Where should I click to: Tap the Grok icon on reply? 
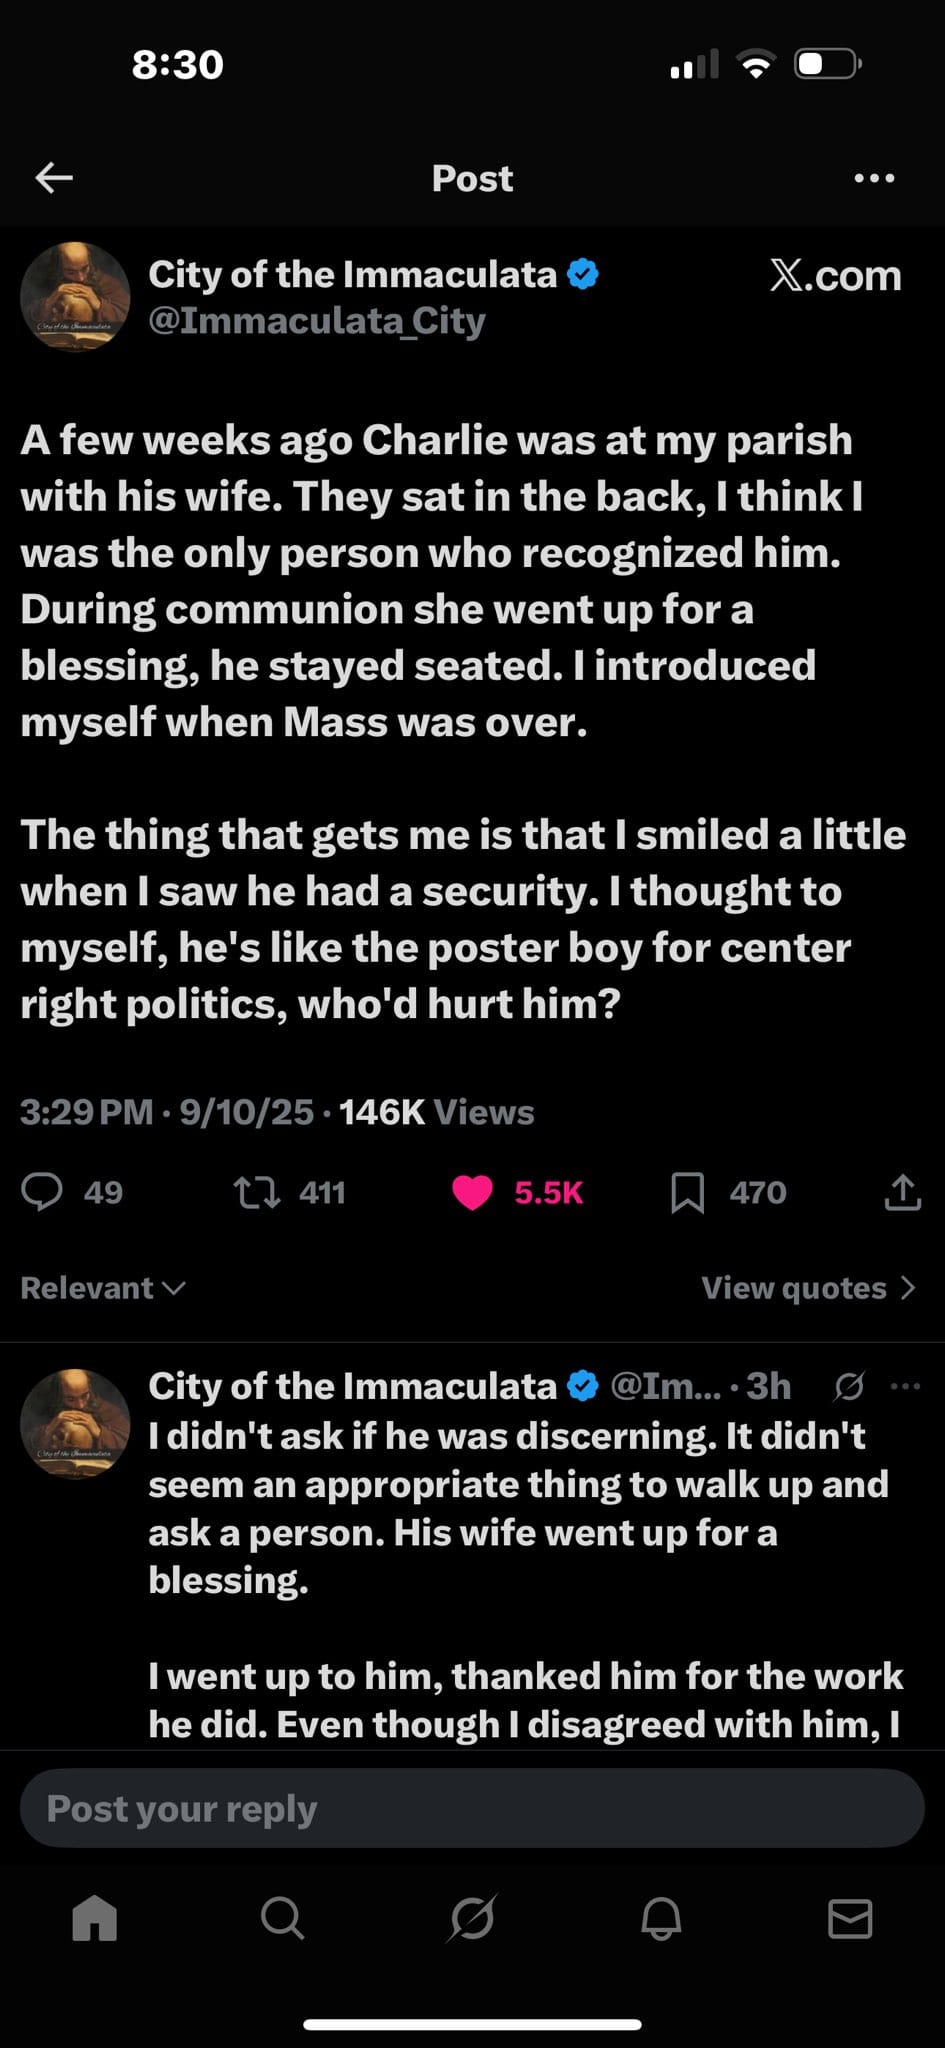[x=849, y=1386]
